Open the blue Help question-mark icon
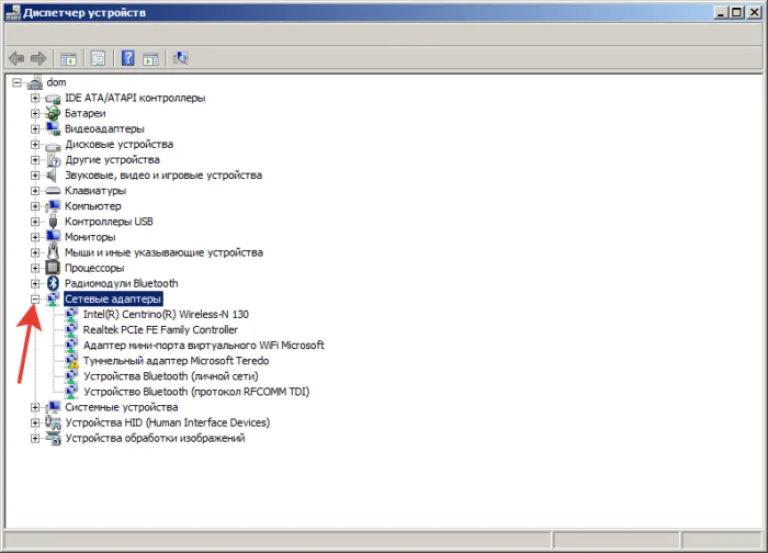This screenshot has height=553, width=768. pyautogui.click(x=128, y=58)
